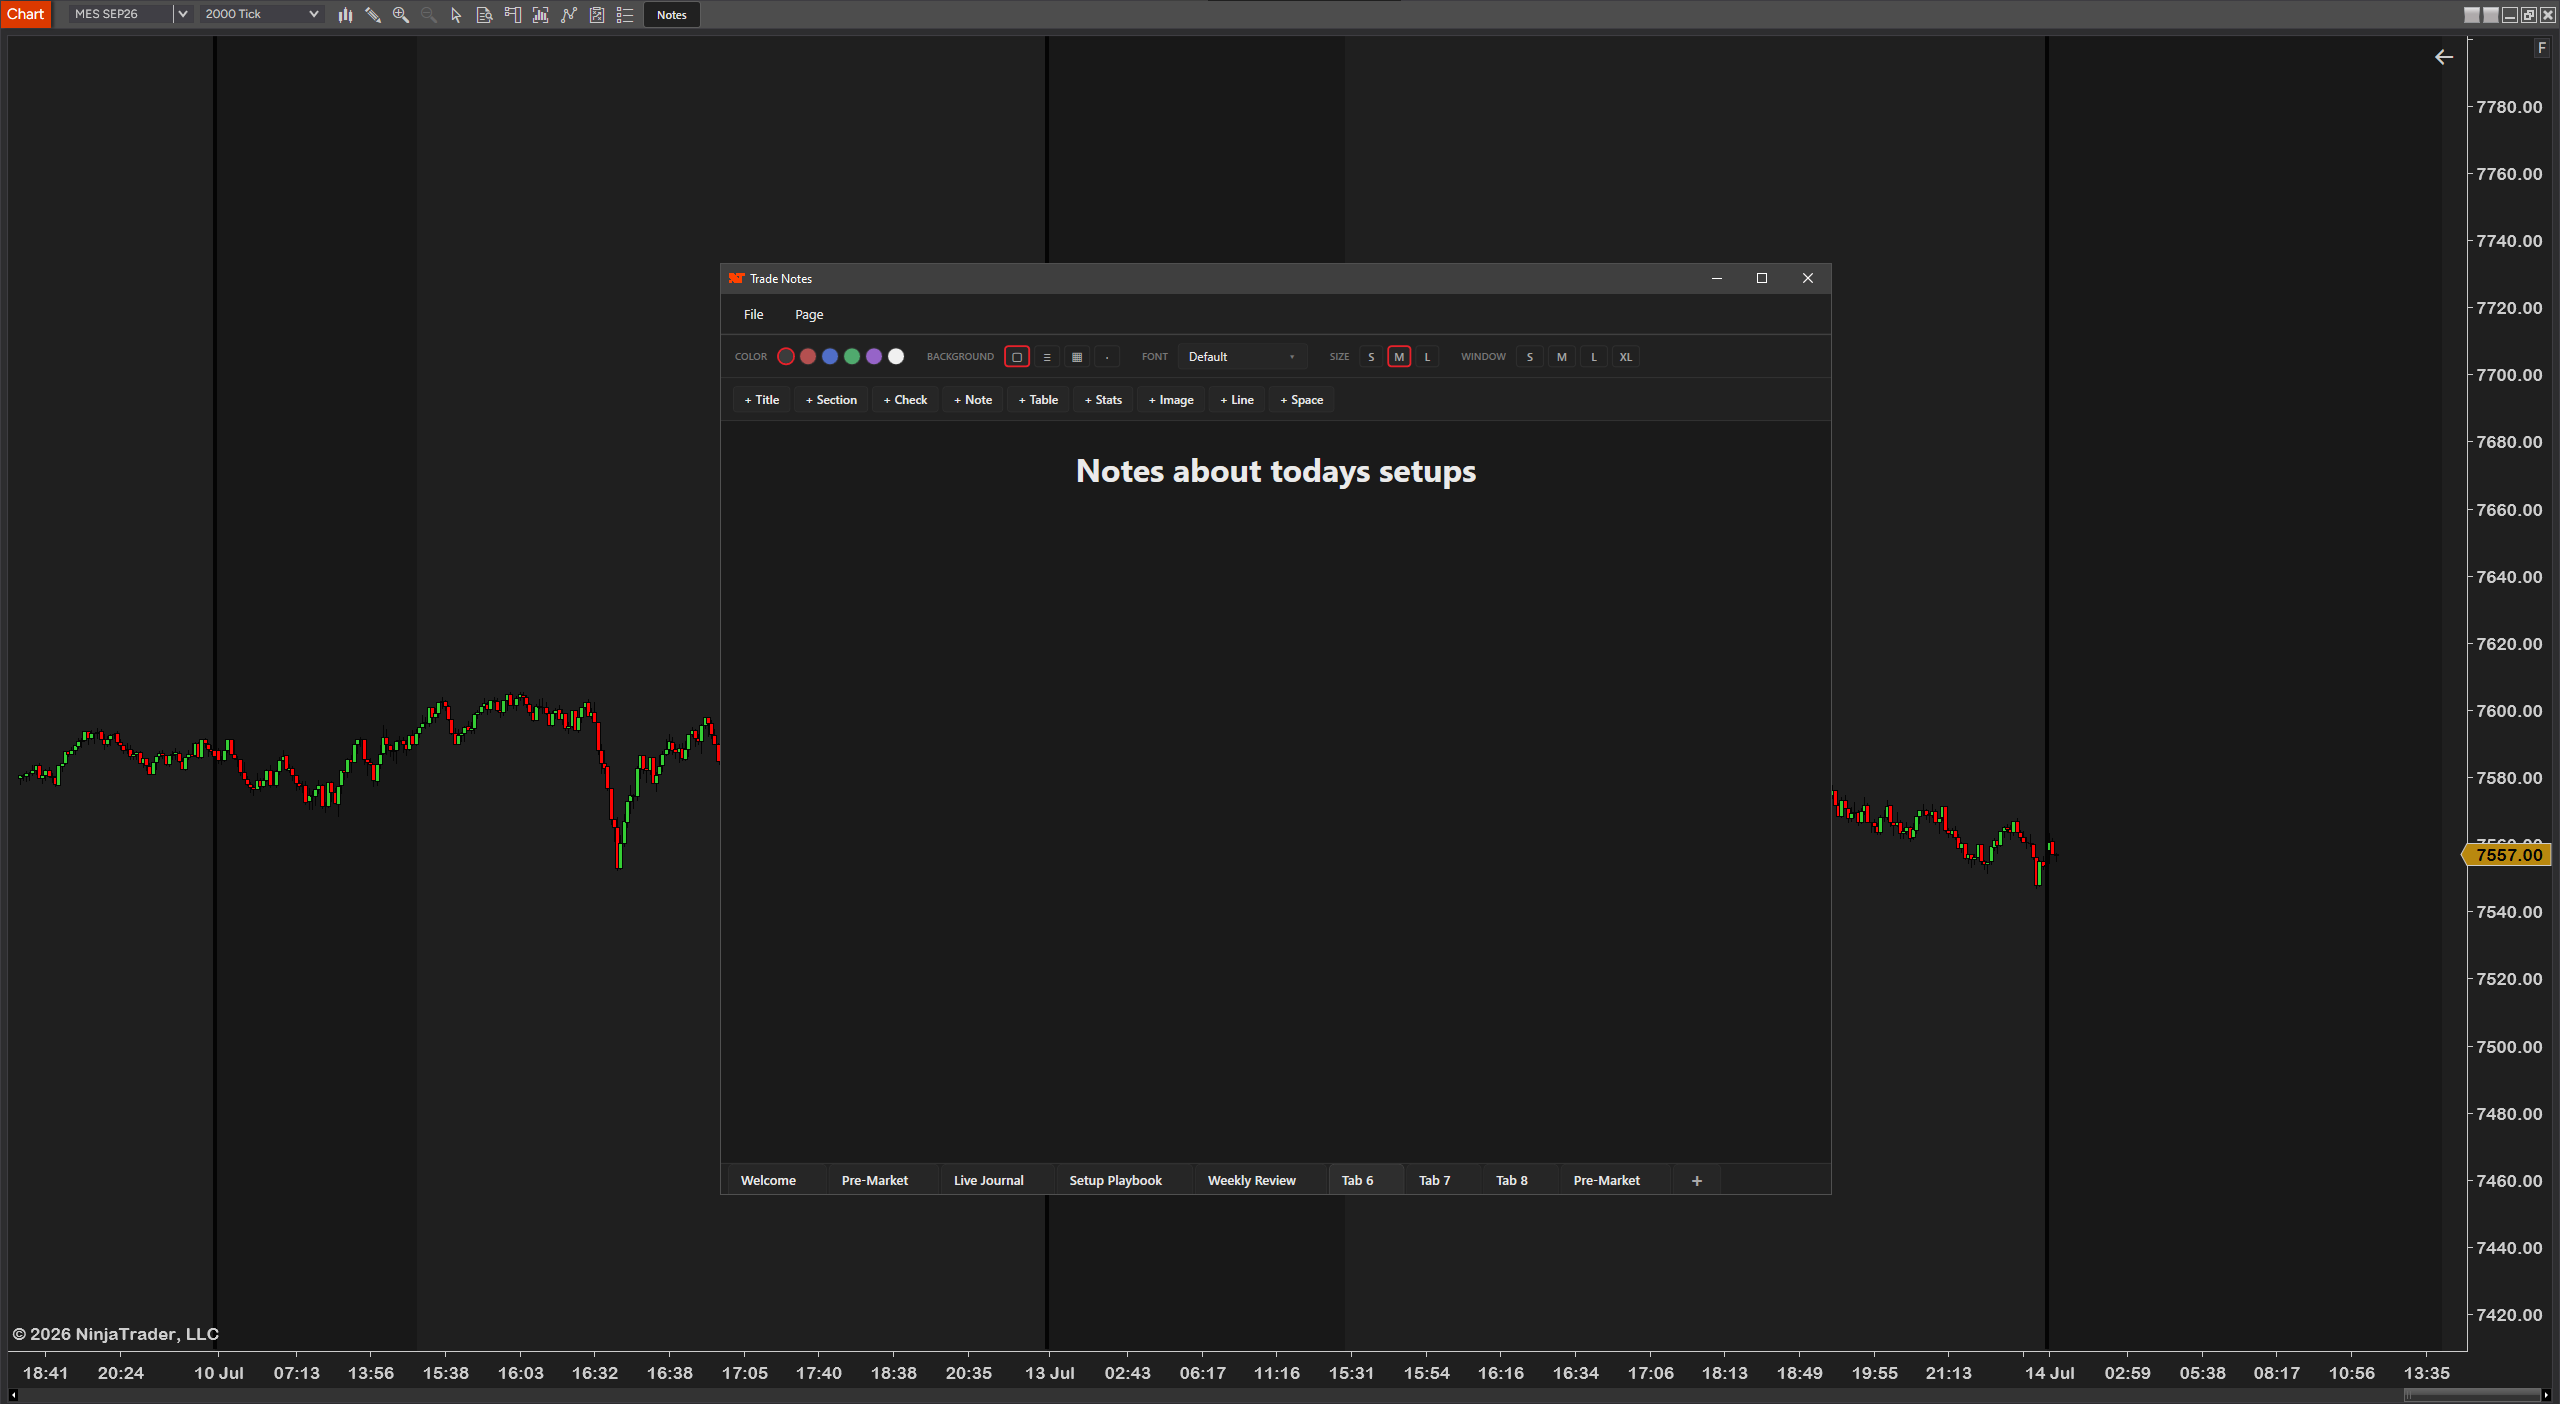Select the drawing tools pencil icon
The image size is (2560, 1404).
[x=373, y=15]
